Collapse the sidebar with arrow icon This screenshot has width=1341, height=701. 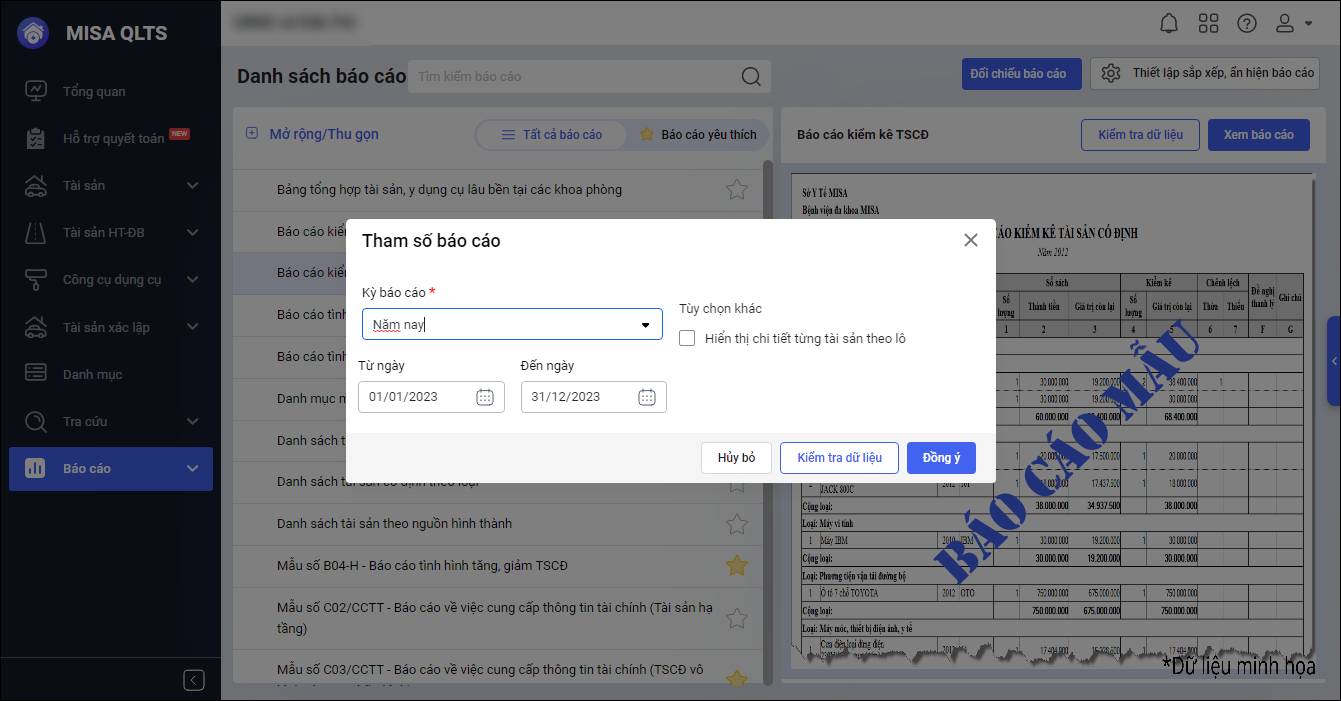[194, 680]
